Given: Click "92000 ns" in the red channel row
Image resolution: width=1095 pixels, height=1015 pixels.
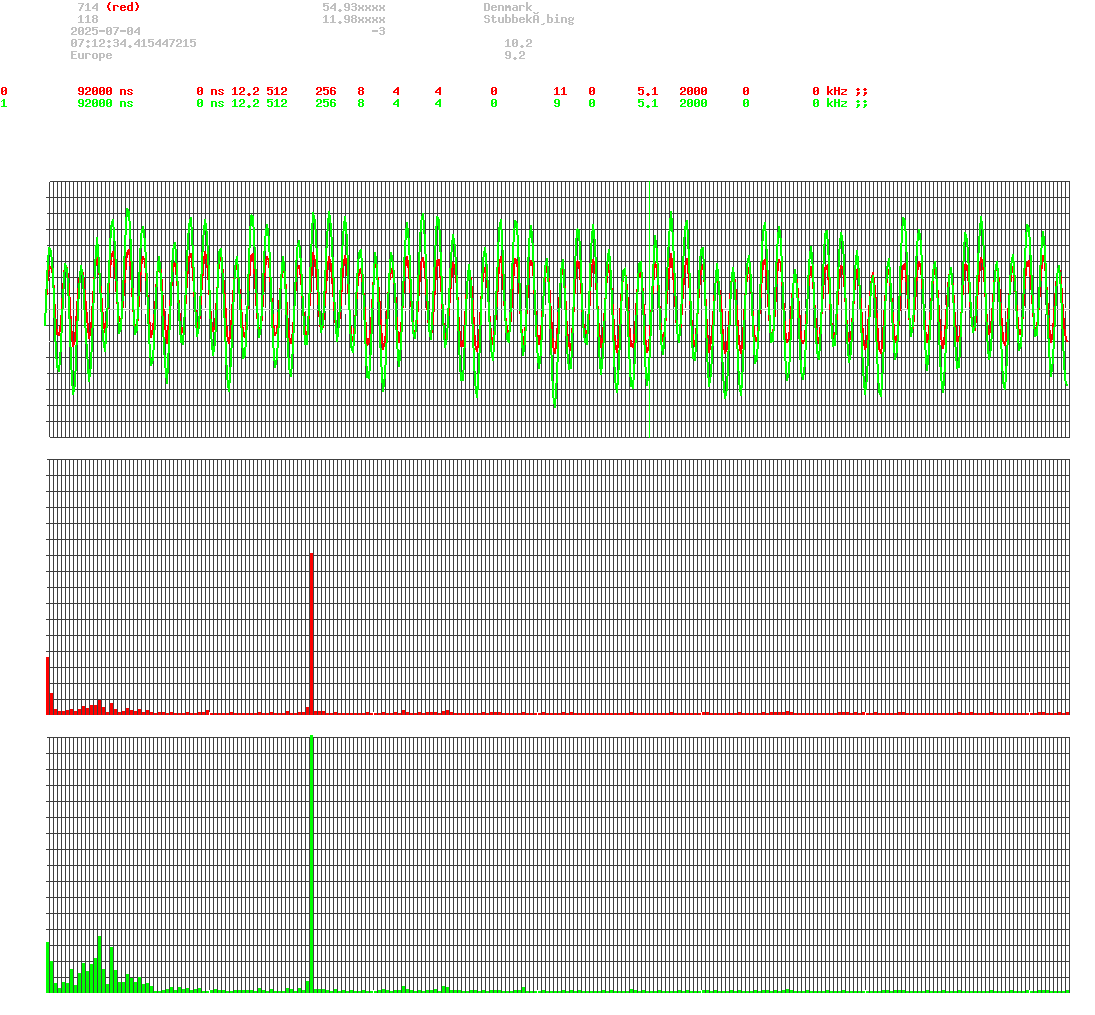Looking at the screenshot, I should [105, 92].
